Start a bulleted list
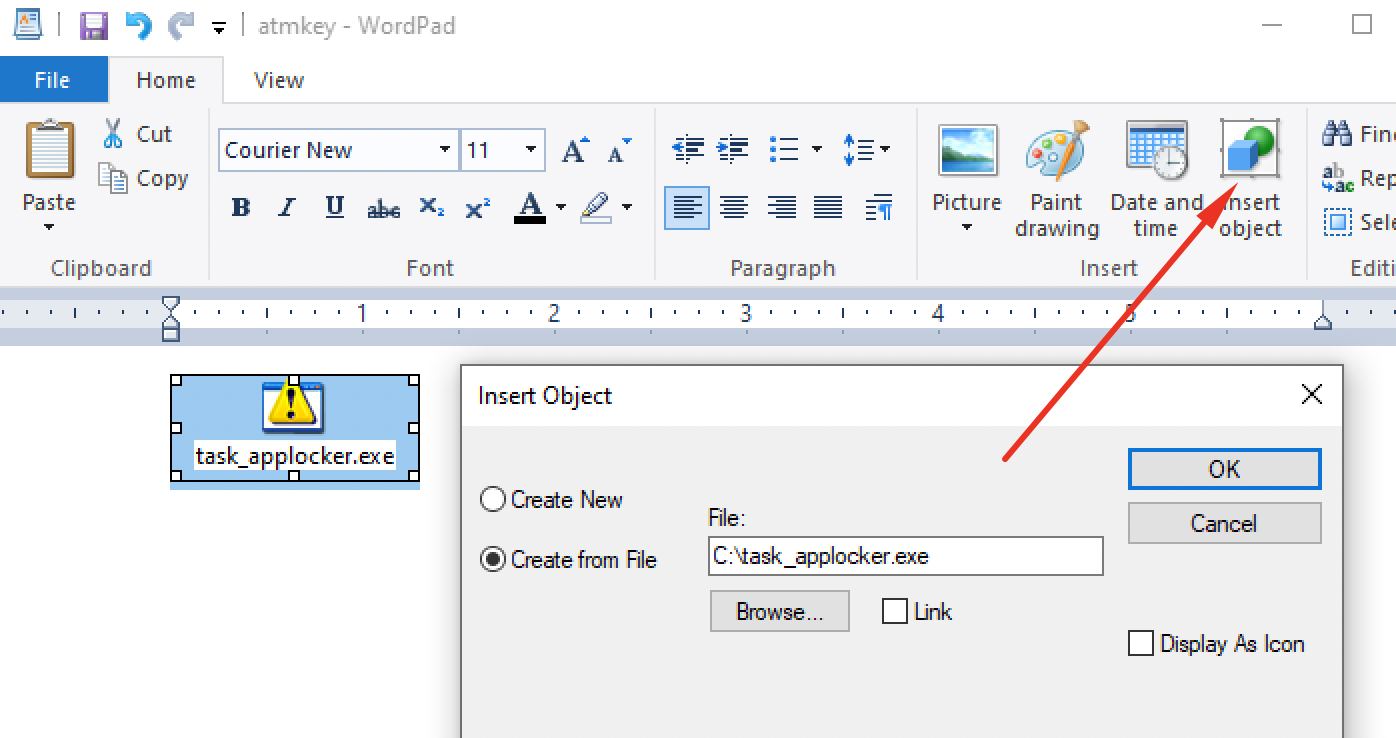The width and height of the screenshot is (1396, 738). [784, 150]
